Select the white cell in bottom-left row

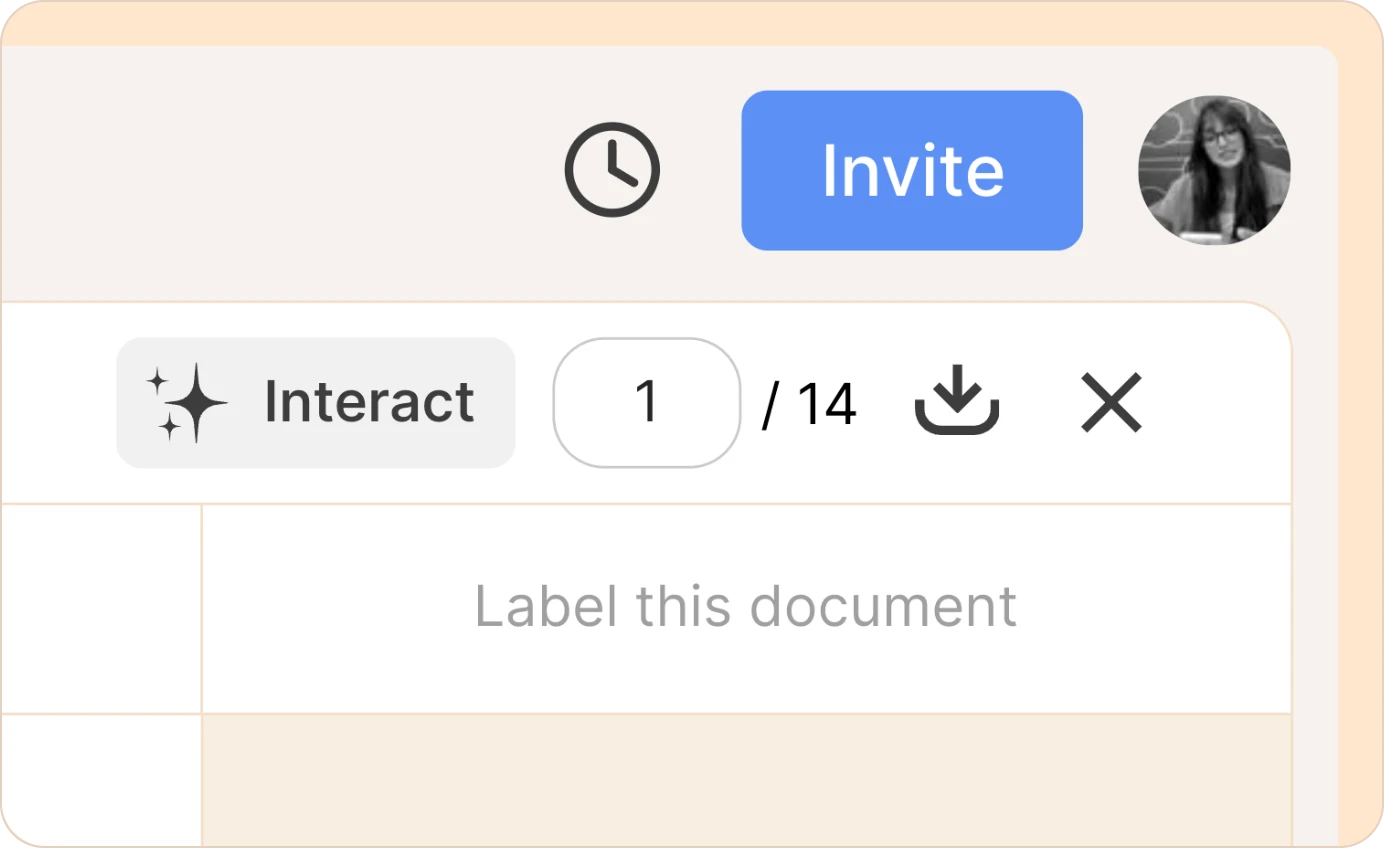[x=100, y=780]
